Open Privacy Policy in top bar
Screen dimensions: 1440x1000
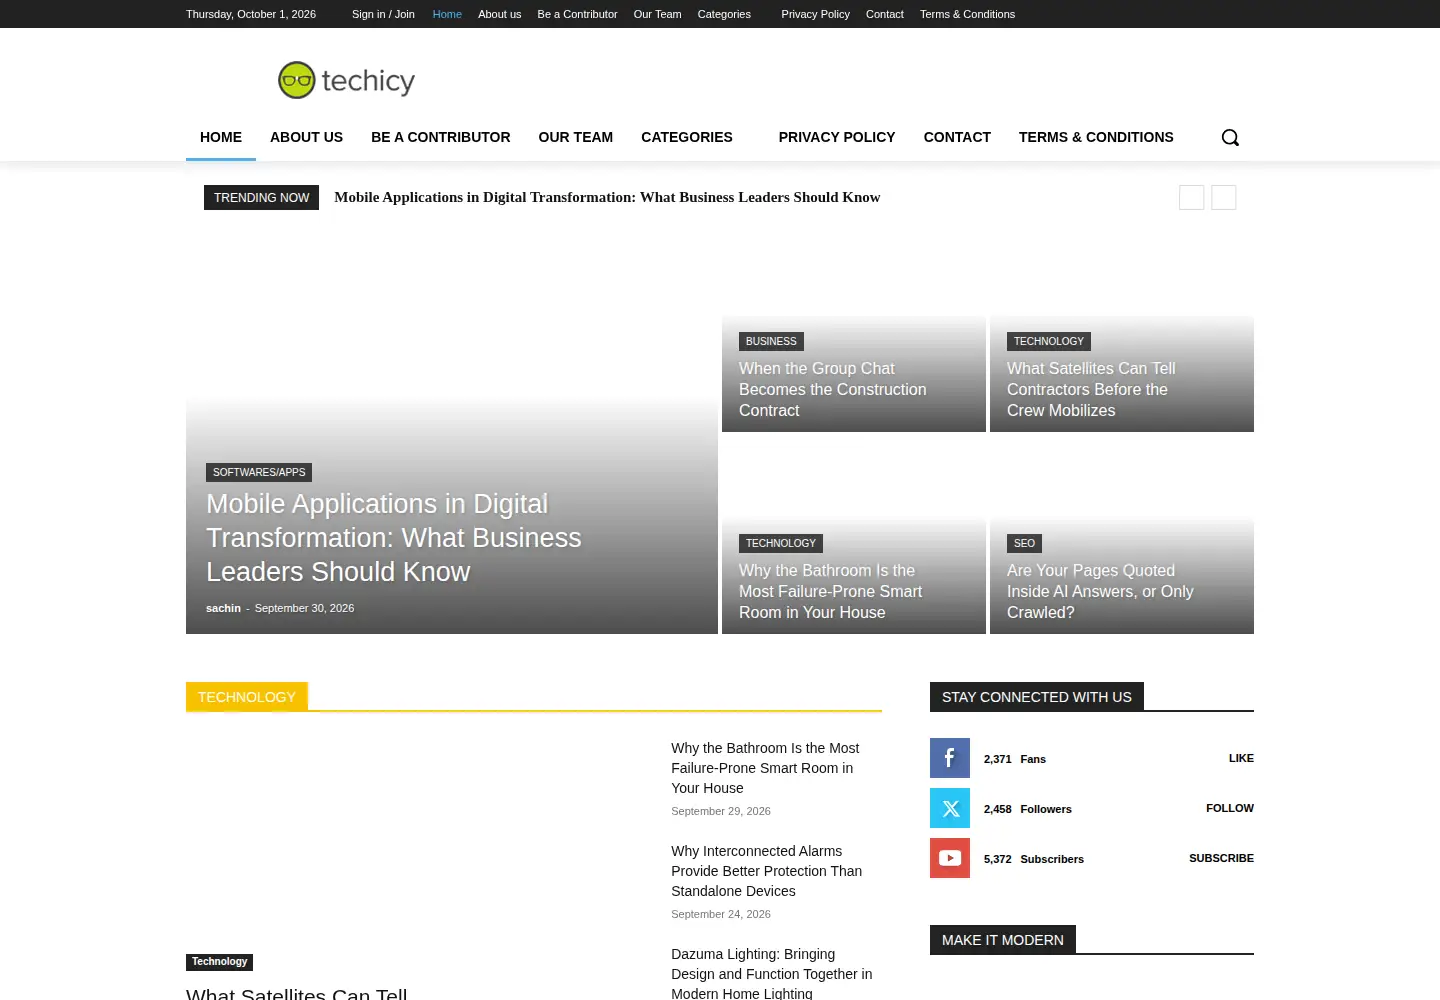coord(815,14)
